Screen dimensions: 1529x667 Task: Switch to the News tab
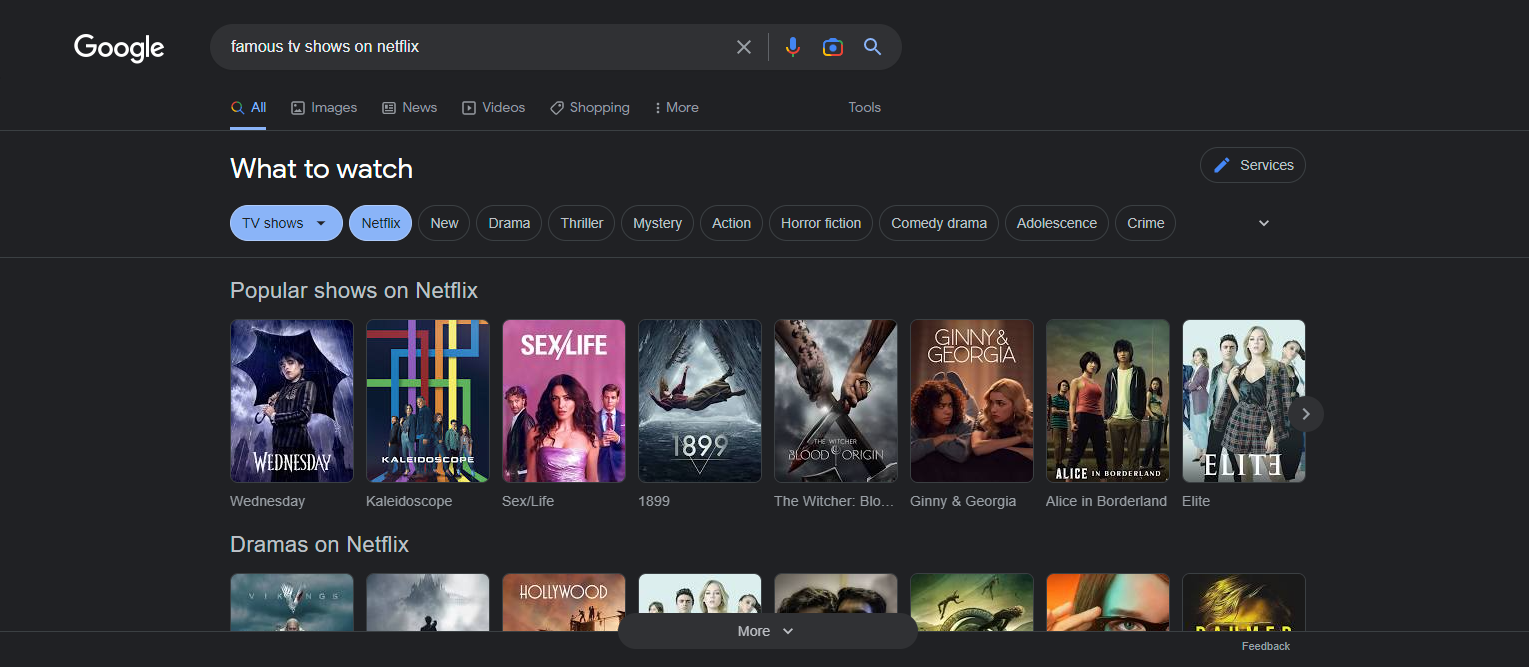[410, 108]
